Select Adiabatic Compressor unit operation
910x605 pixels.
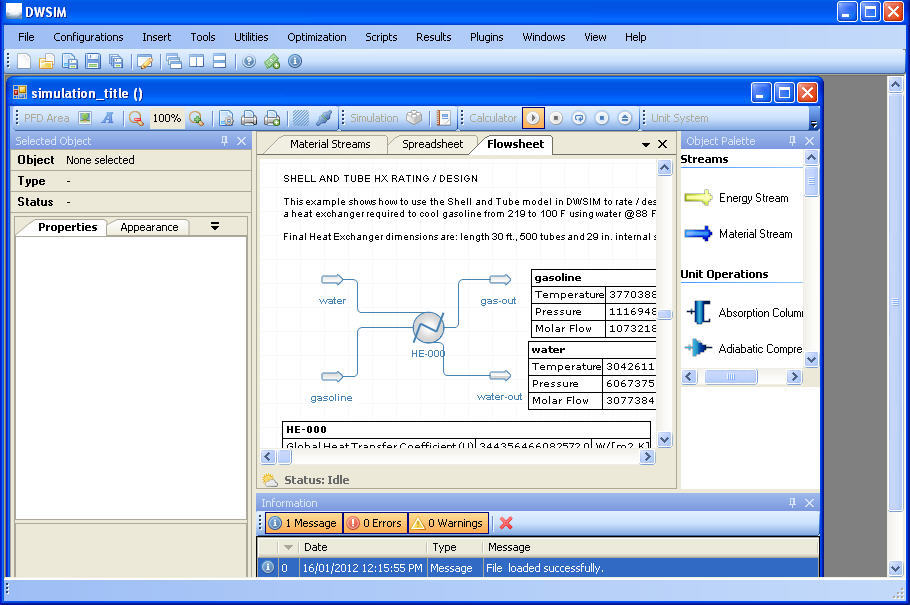tap(745, 348)
